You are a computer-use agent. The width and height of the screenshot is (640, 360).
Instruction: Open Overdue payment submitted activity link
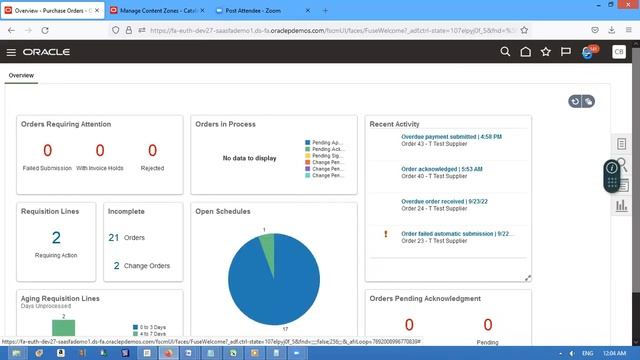[x=451, y=137]
